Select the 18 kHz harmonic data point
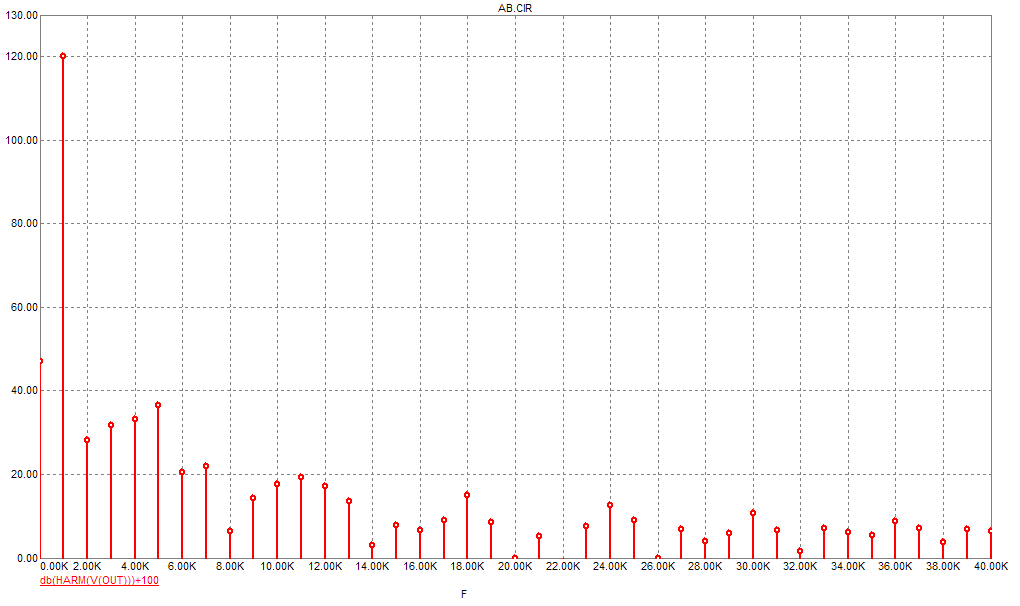Image resolution: width=1020 pixels, height=606 pixels. pyautogui.click(x=467, y=495)
